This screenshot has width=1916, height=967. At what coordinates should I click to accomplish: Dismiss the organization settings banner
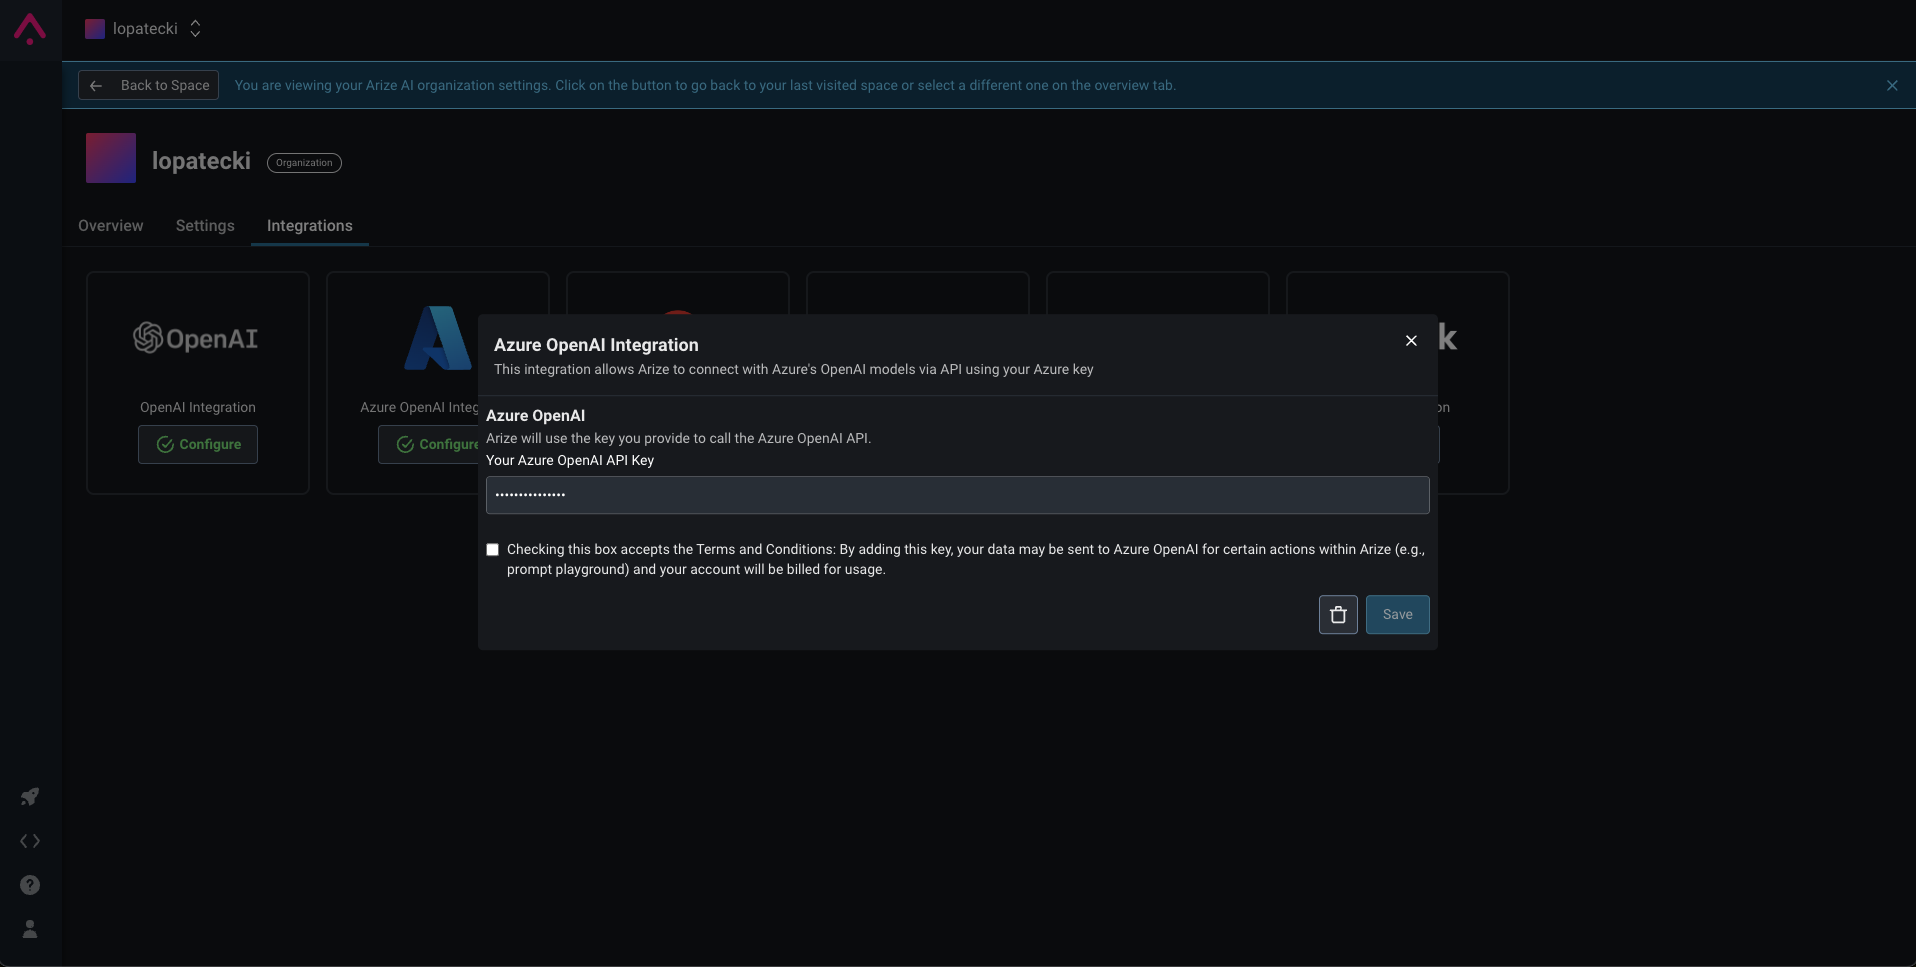coord(1892,85)
